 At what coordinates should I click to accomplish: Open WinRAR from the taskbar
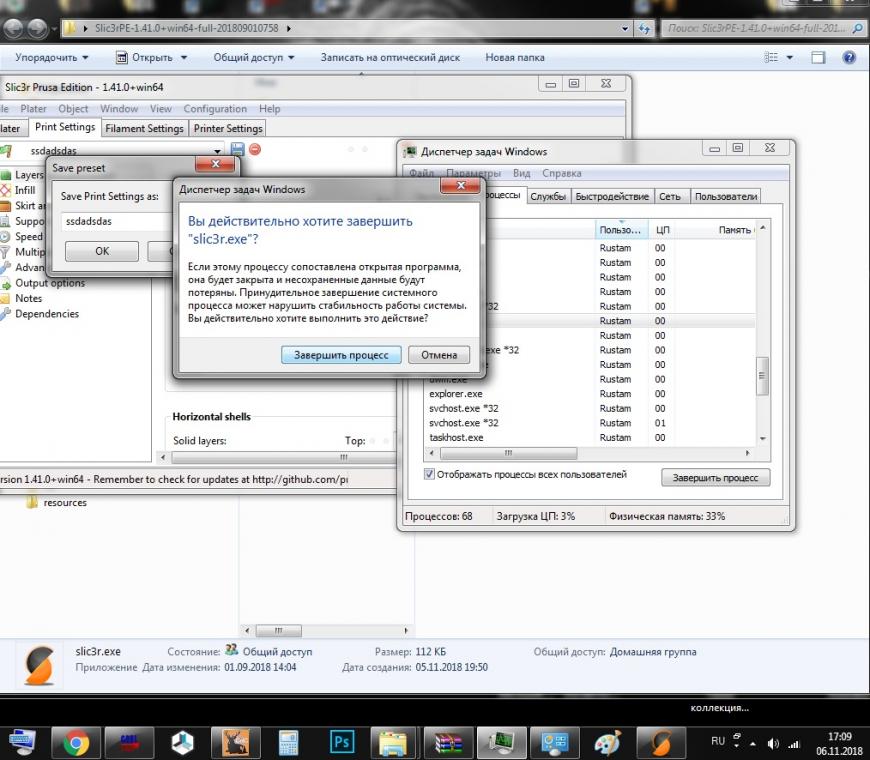[x=448, y=742]
